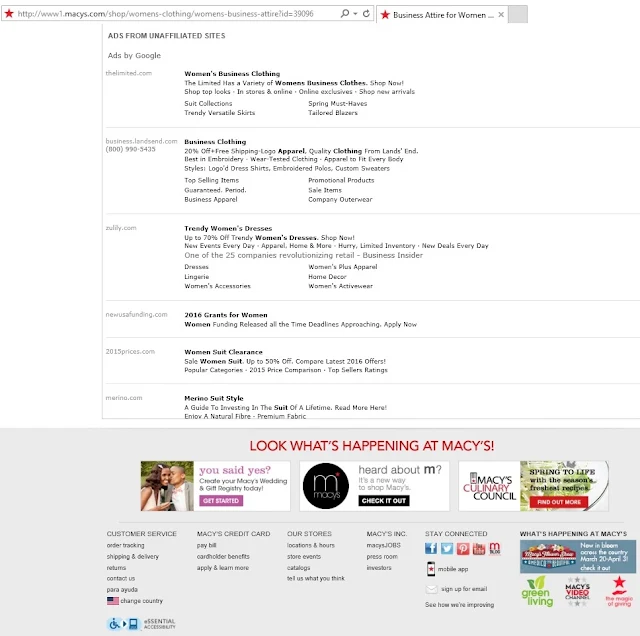Open locations & hours link
The height and width of the screenshot is (636, 640).
(x=311, y=545)
